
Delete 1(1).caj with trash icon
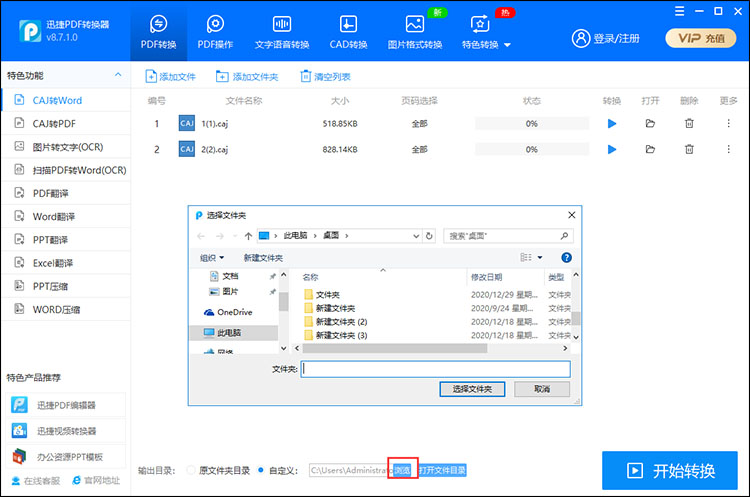click(x=689, y=123)
